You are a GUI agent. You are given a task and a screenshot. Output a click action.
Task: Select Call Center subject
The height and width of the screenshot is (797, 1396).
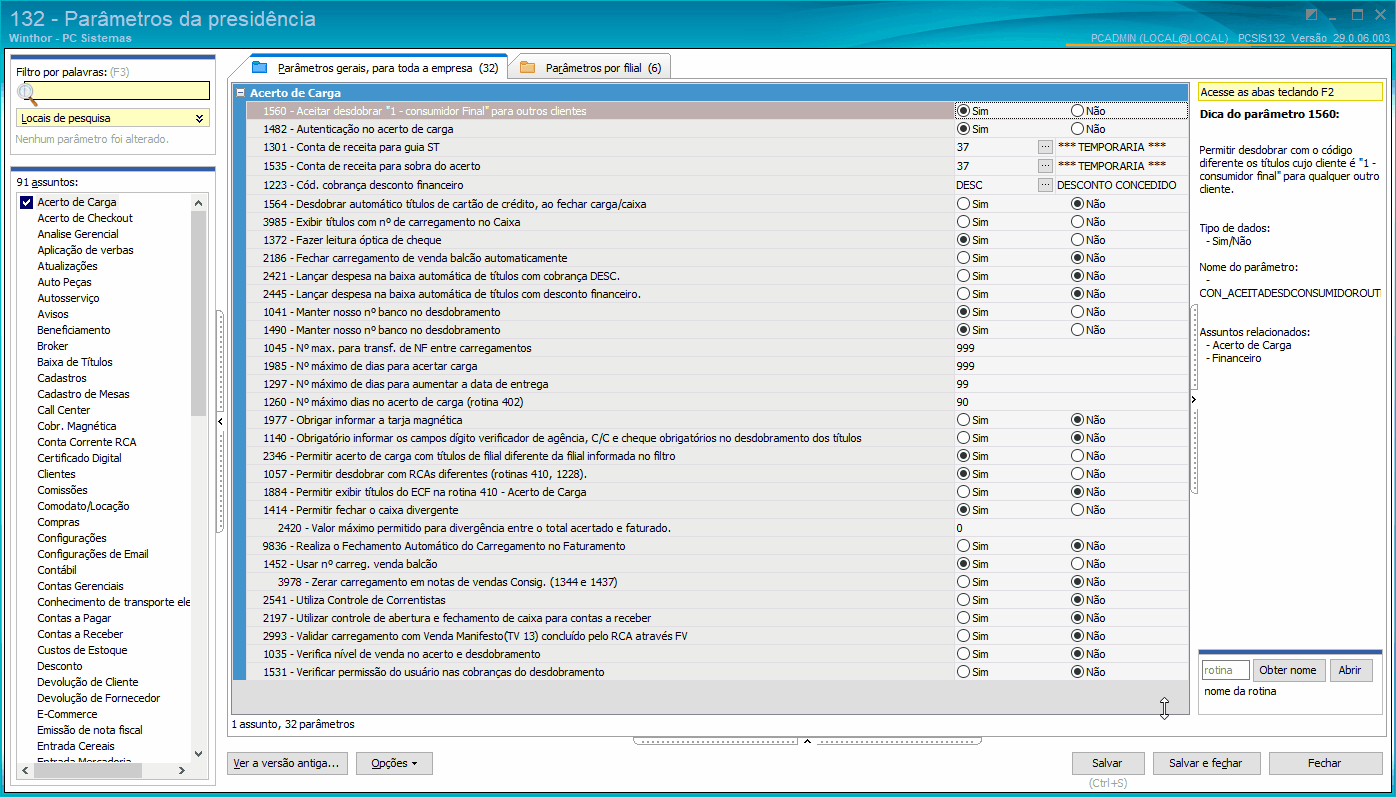[x=64, y=410]
